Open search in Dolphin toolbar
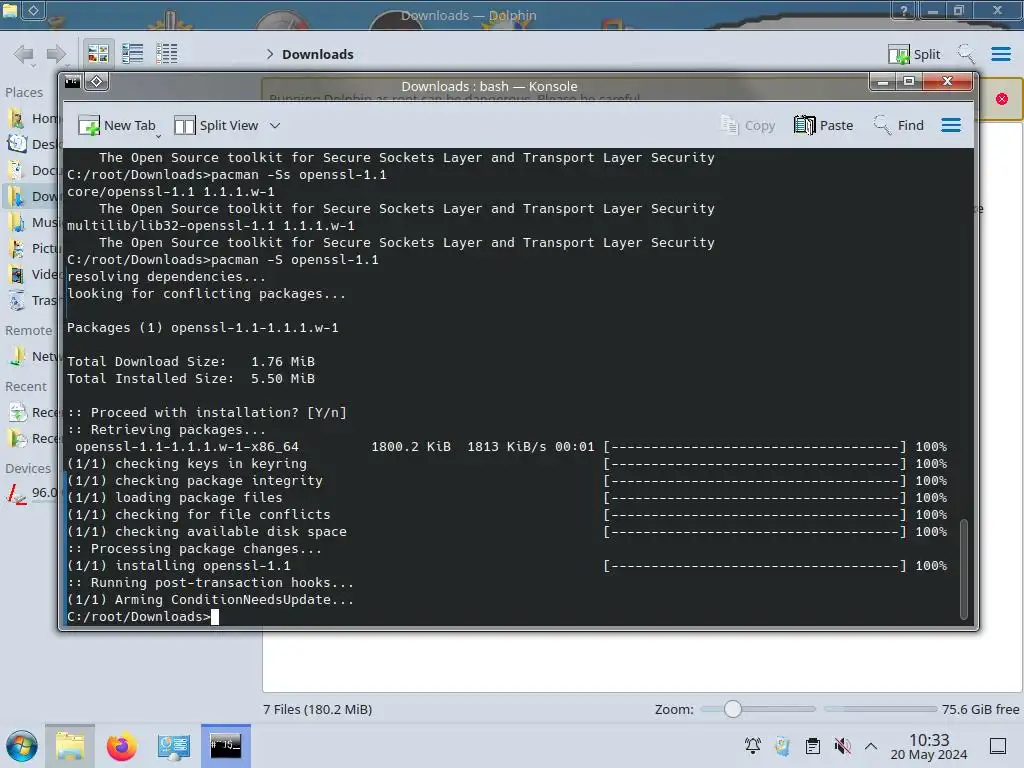Image resolution: width=1024 pixels, height=768 pixels. point(966,54)
